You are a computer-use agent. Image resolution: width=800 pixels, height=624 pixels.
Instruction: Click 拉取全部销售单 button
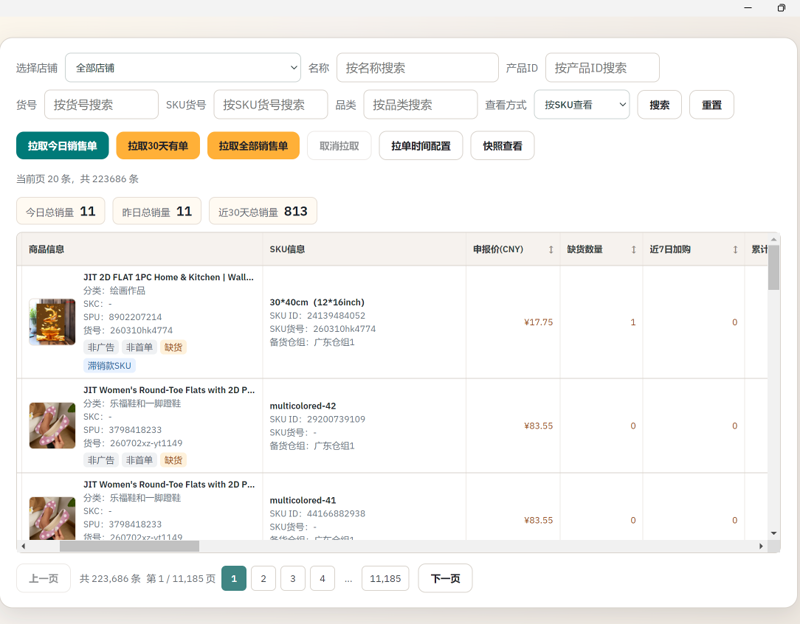253,146
